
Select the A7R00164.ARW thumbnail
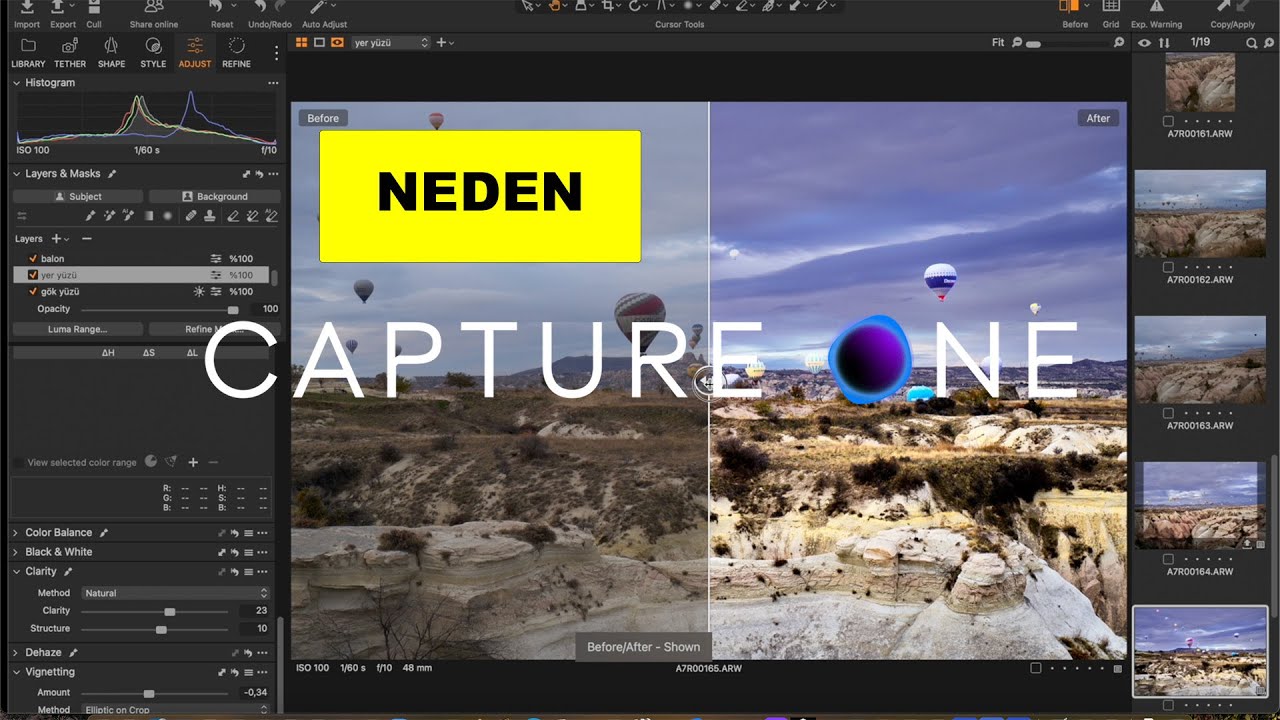(1200, 506)
